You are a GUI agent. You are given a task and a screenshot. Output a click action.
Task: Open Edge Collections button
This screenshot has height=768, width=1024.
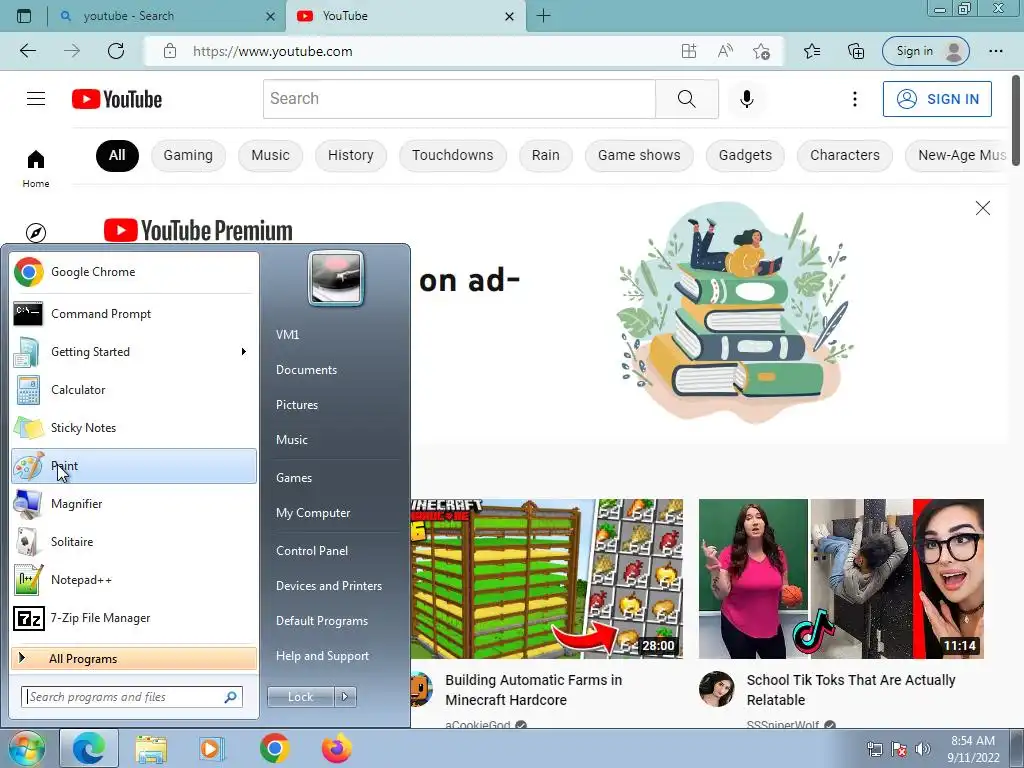(856, 51)
